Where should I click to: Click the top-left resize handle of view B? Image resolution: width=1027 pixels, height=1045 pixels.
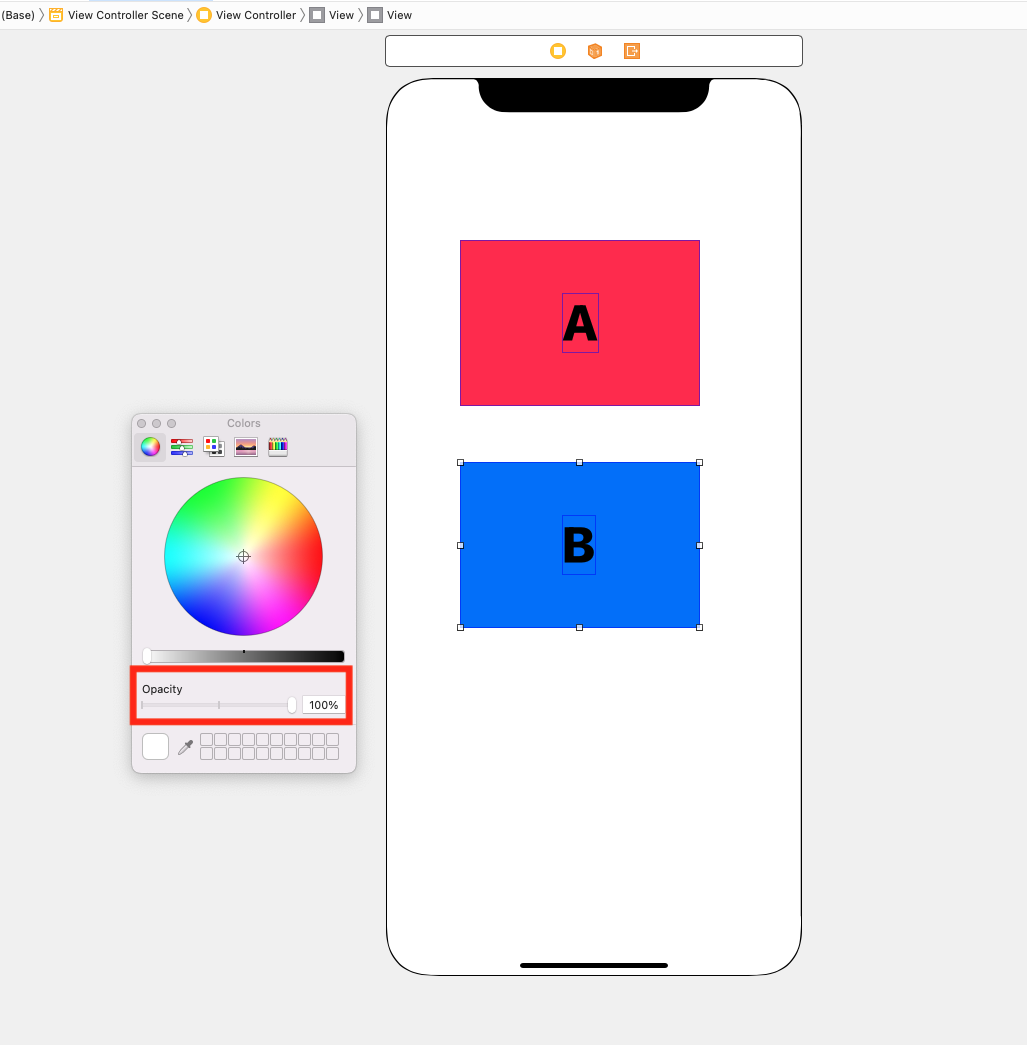point(461,463)
